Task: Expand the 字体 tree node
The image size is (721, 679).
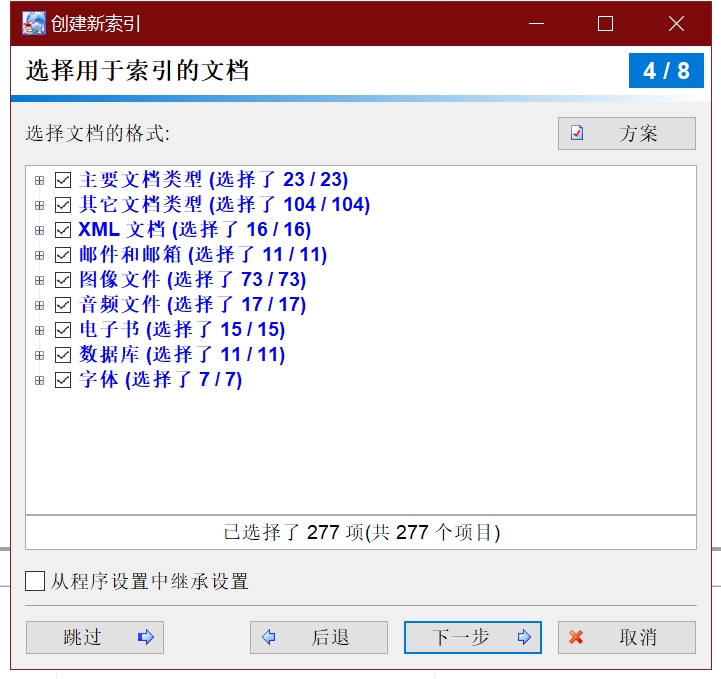Action: tap(40, 380)
